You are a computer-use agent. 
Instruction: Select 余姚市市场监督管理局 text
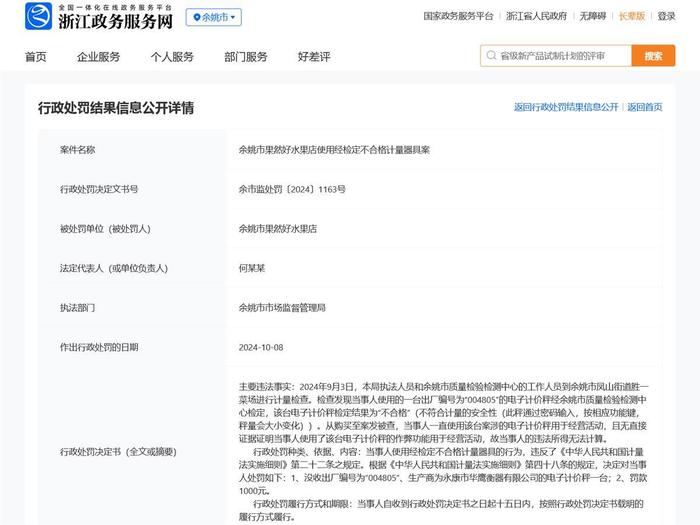pyautogui.click(x=282, y=308)
